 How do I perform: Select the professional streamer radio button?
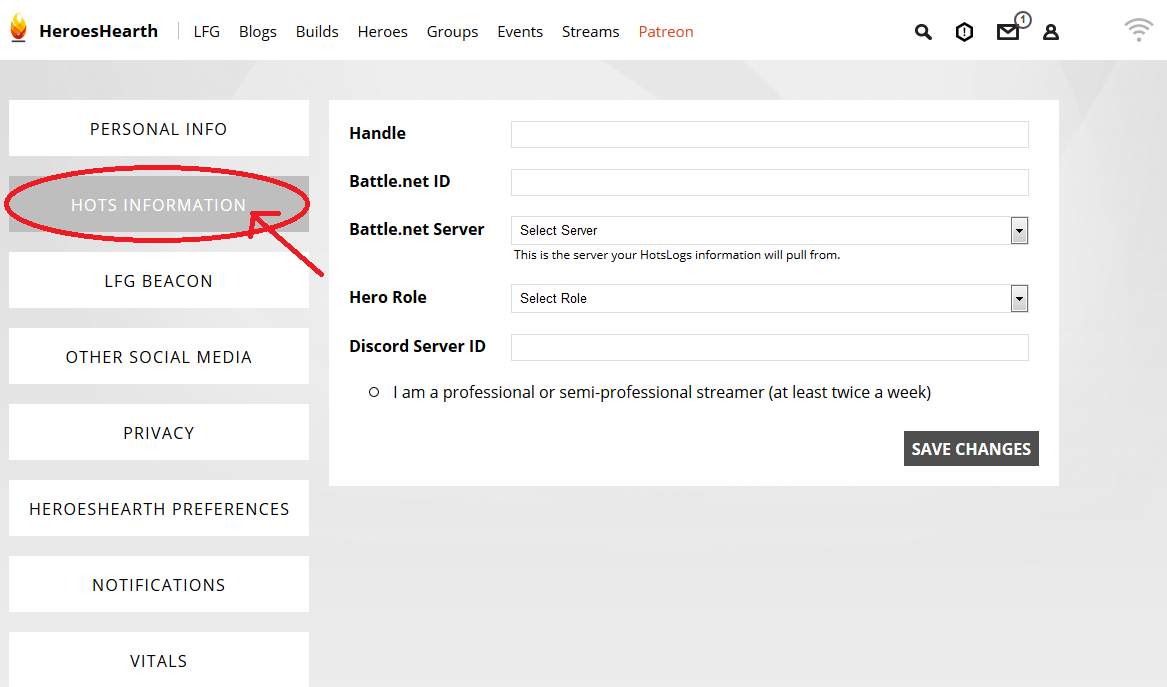[x=374, y=392]
